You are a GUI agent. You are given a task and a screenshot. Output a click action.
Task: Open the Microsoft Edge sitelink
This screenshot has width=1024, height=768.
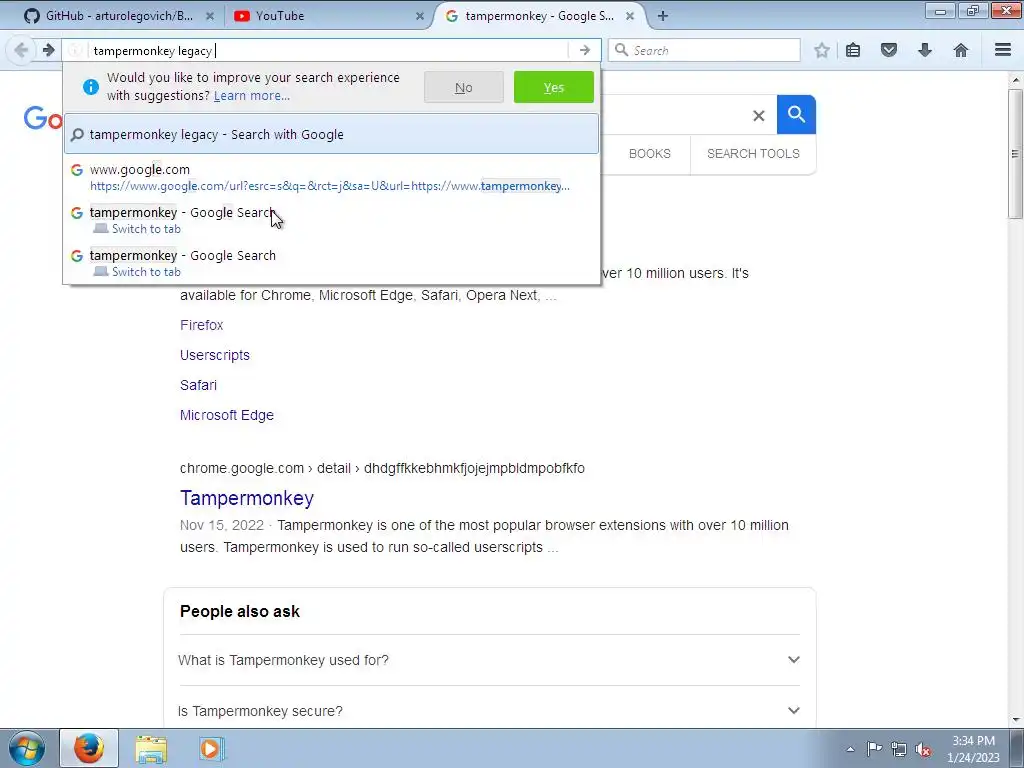coord(227,415)
